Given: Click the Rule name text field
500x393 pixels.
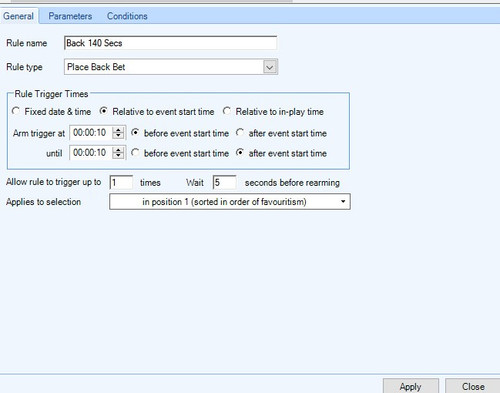Looking at the screenshot, I should point(170,43).
